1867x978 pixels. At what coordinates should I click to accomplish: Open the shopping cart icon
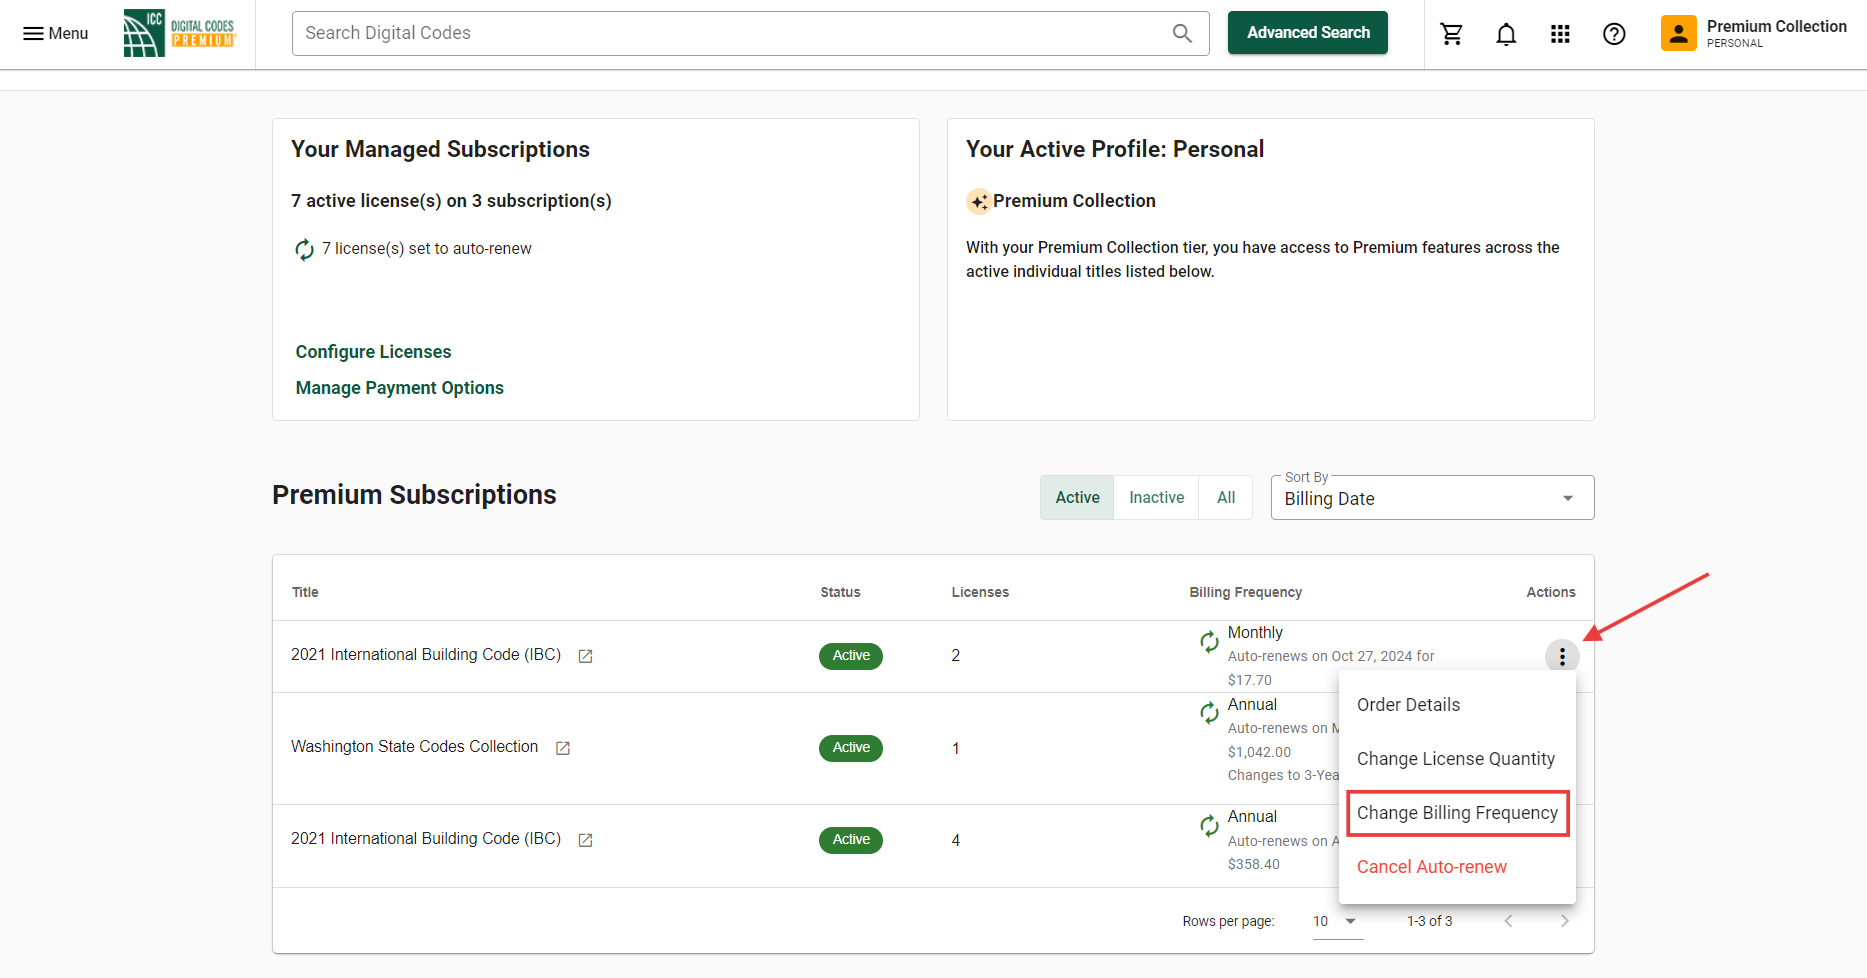coord(1451,34)
